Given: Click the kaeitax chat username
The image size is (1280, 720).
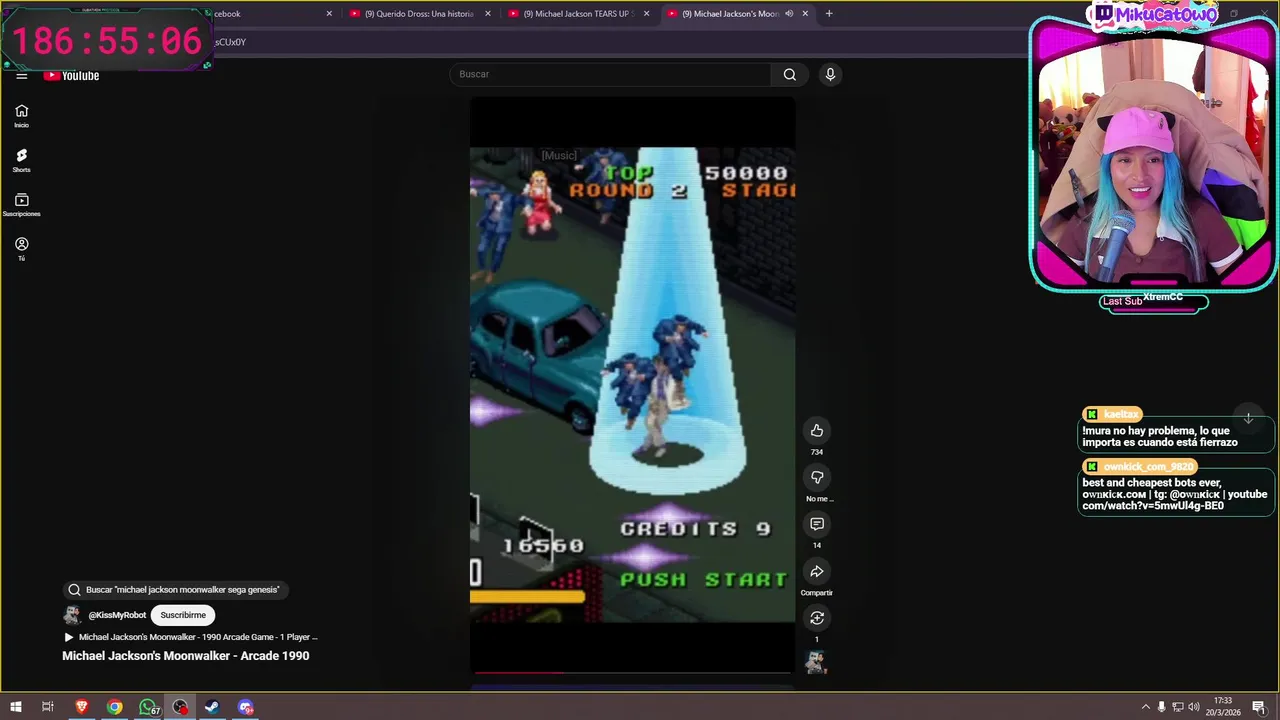Looking at the screenshot, I should [x=1121, y=414].
